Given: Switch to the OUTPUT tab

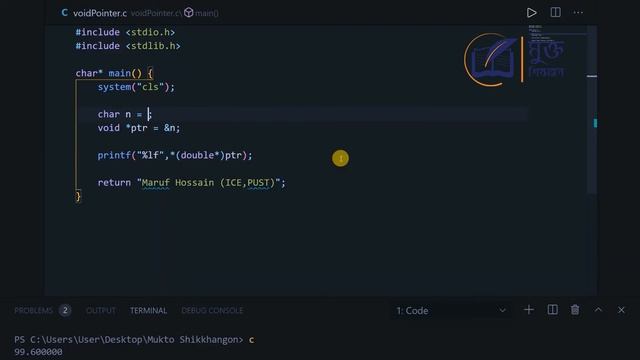Looking at the screenshot, I should (x=101, y=311).
